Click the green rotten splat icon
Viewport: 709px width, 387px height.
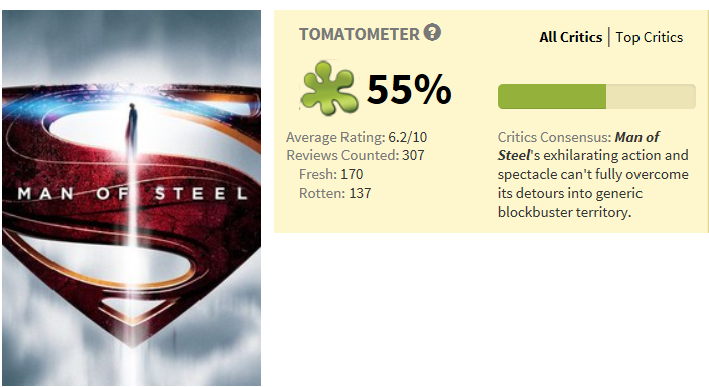pos(329,87)
